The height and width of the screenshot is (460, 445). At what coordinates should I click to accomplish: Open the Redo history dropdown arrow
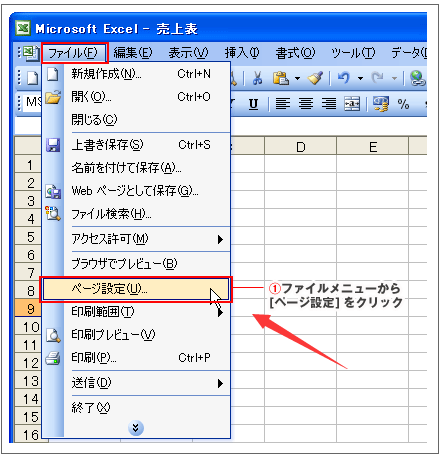[x=394, y=79]
